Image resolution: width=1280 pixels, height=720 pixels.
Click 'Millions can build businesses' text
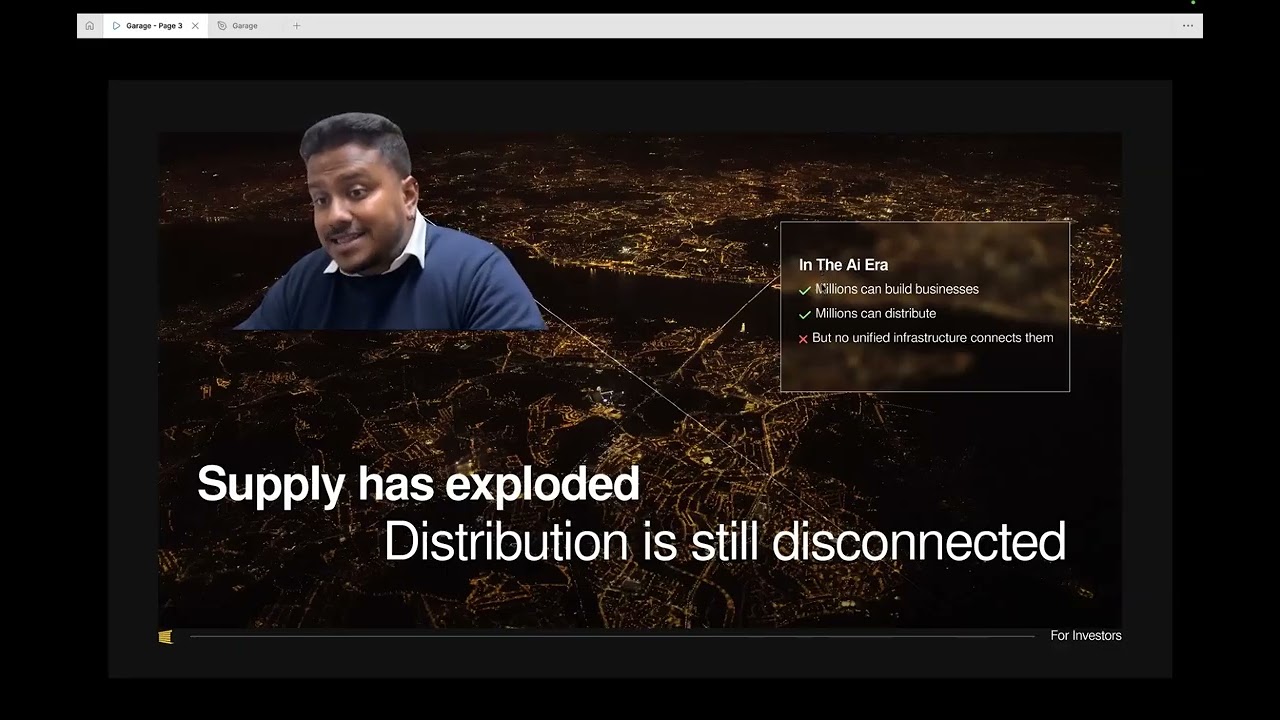[897, 289]
